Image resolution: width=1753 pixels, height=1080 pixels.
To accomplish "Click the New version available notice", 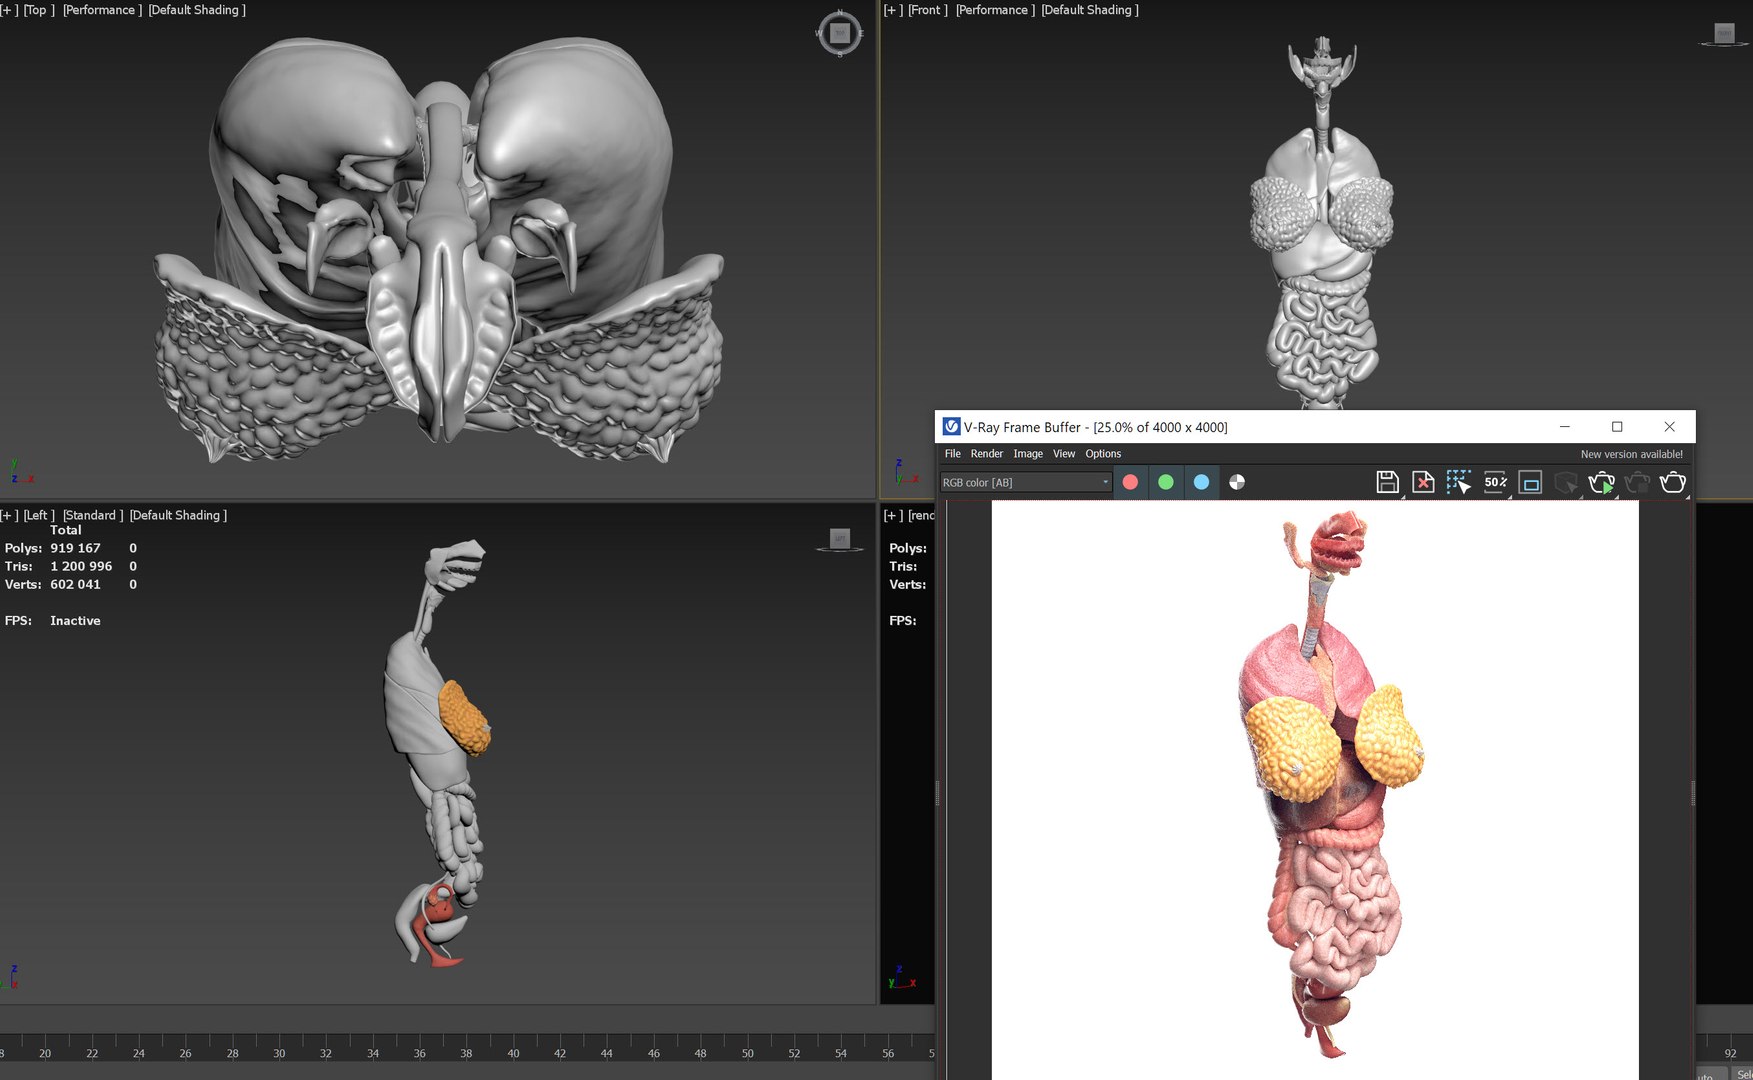I will click(1631, 454).
